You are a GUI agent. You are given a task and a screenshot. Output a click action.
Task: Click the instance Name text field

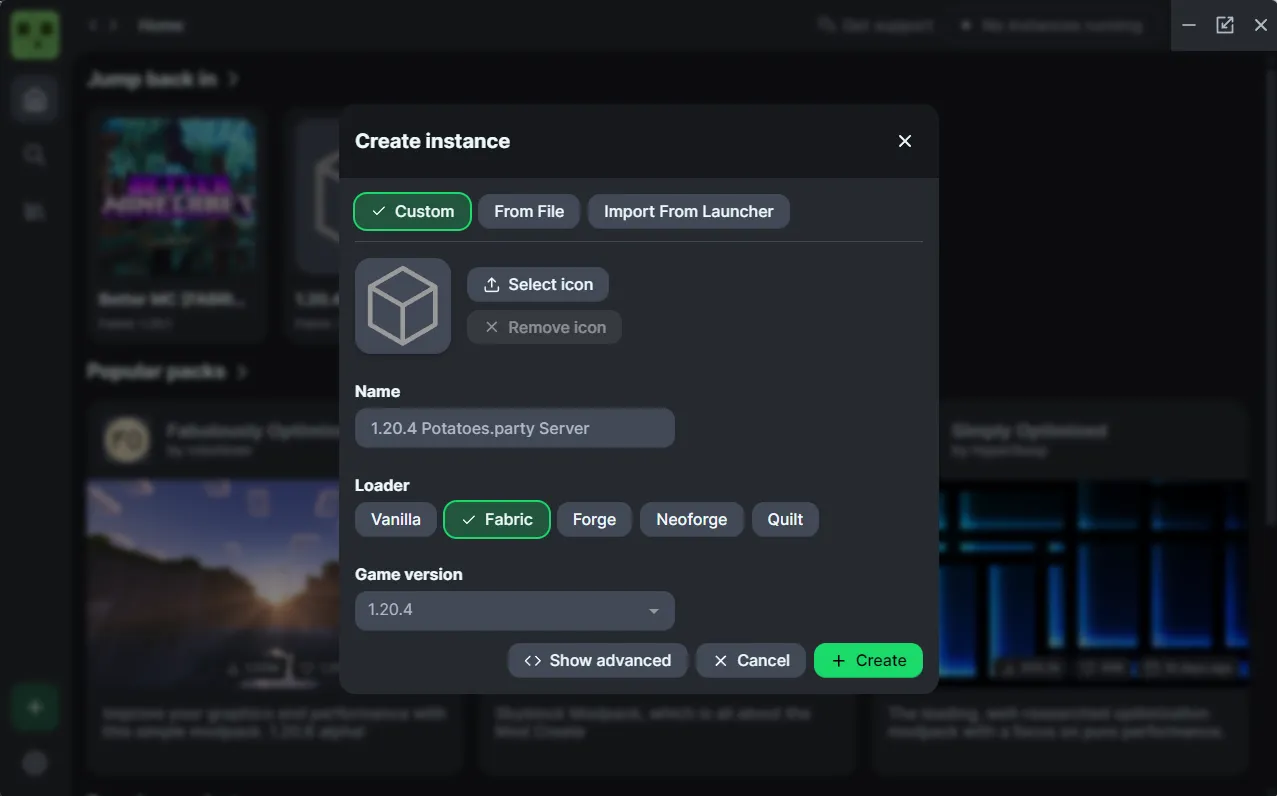pos(514,428)
